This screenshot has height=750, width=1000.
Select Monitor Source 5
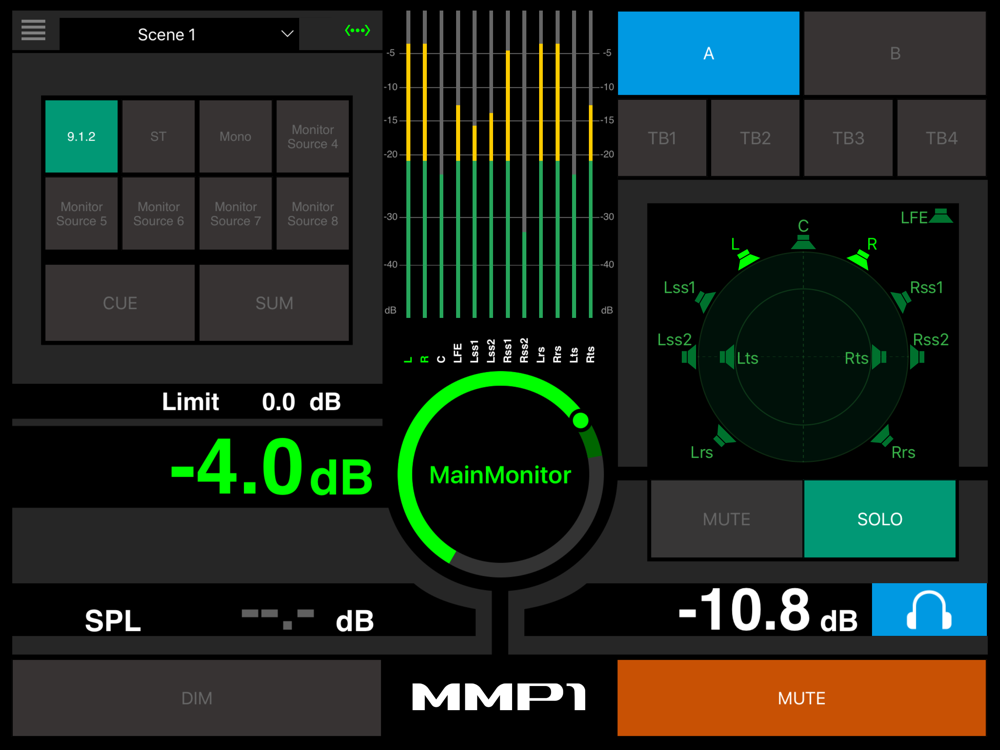82,214
